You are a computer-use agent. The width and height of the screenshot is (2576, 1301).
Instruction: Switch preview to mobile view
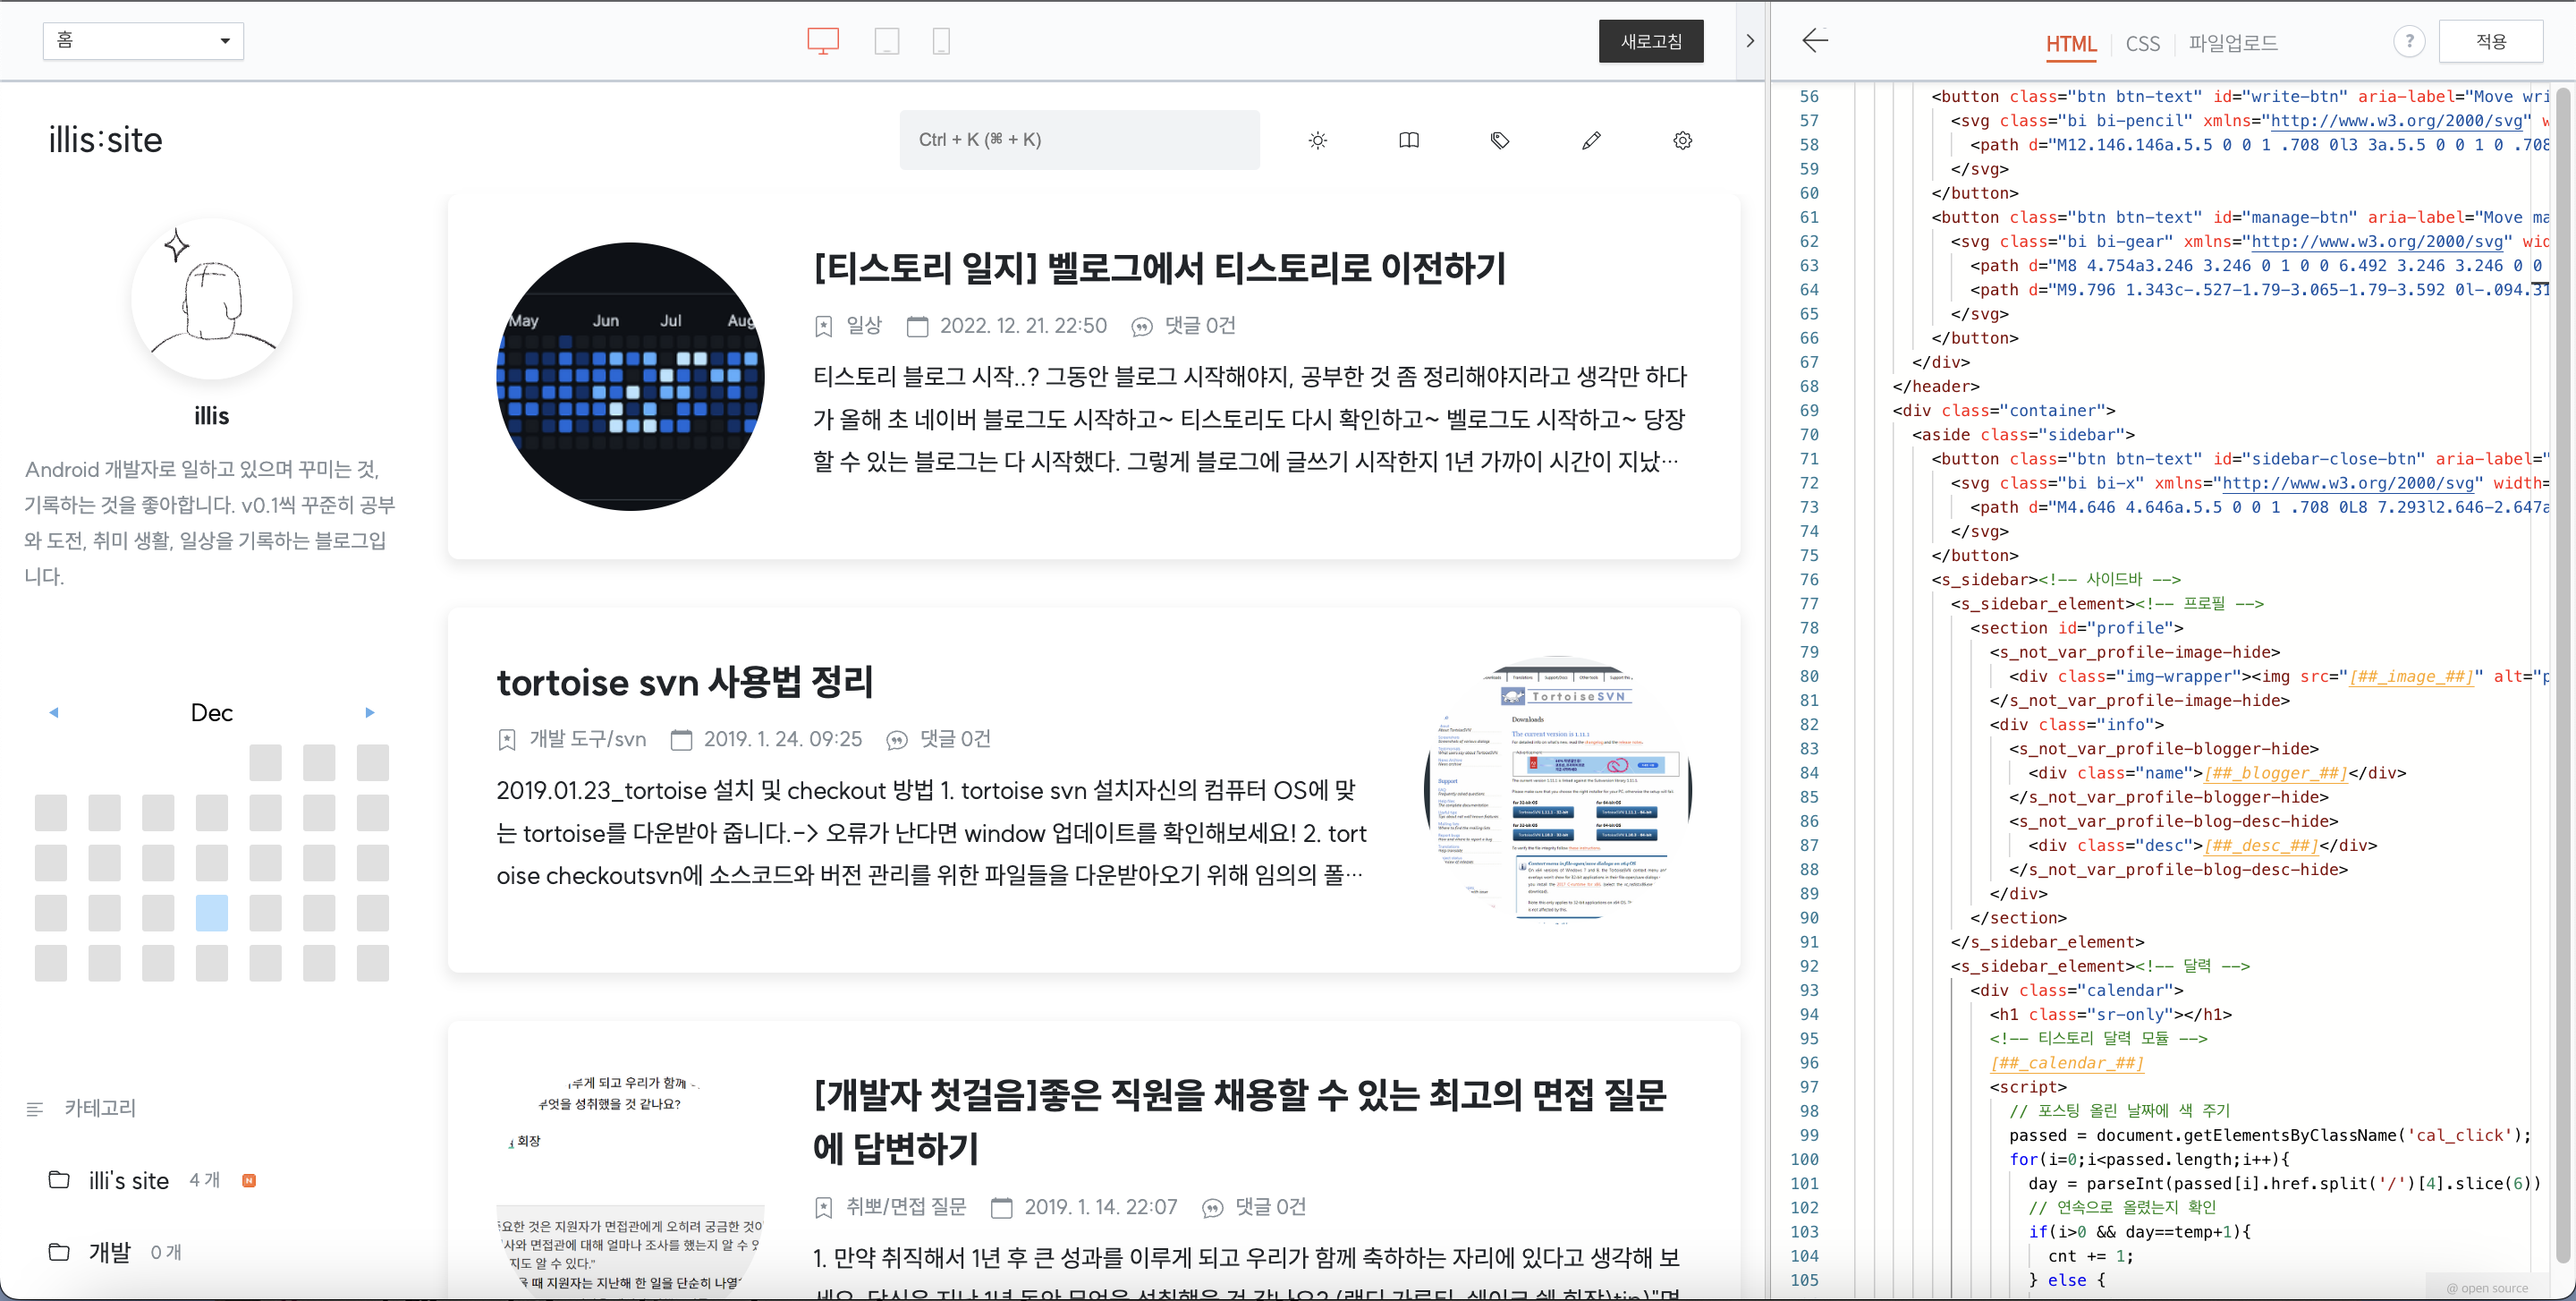[940, 41]
